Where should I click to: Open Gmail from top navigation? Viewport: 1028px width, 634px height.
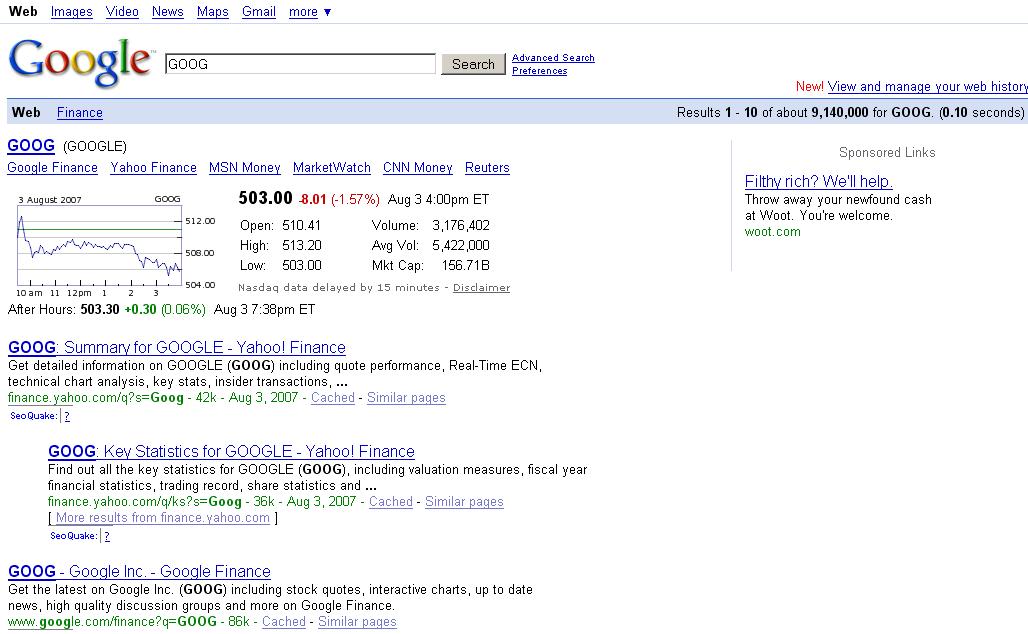258,12
